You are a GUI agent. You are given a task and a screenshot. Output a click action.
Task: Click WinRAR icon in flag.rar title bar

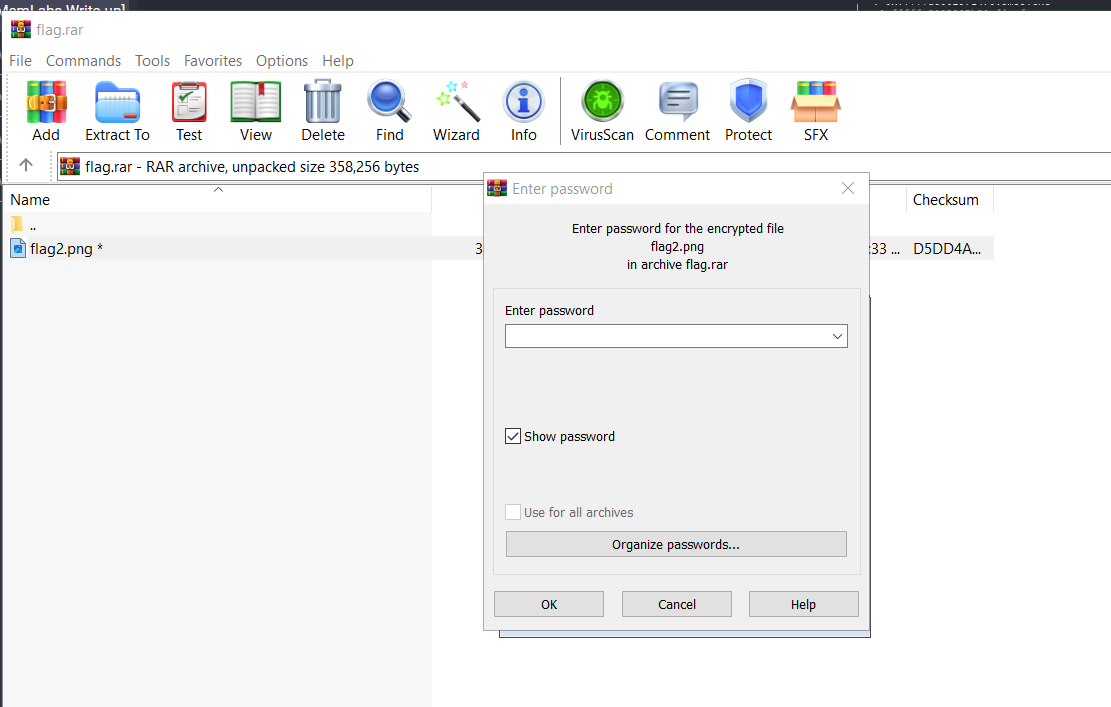[21, 29]
